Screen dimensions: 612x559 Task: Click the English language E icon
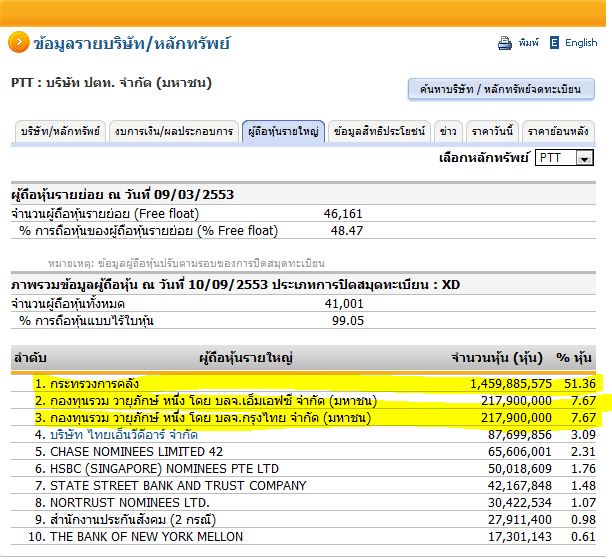click(554, 43)
